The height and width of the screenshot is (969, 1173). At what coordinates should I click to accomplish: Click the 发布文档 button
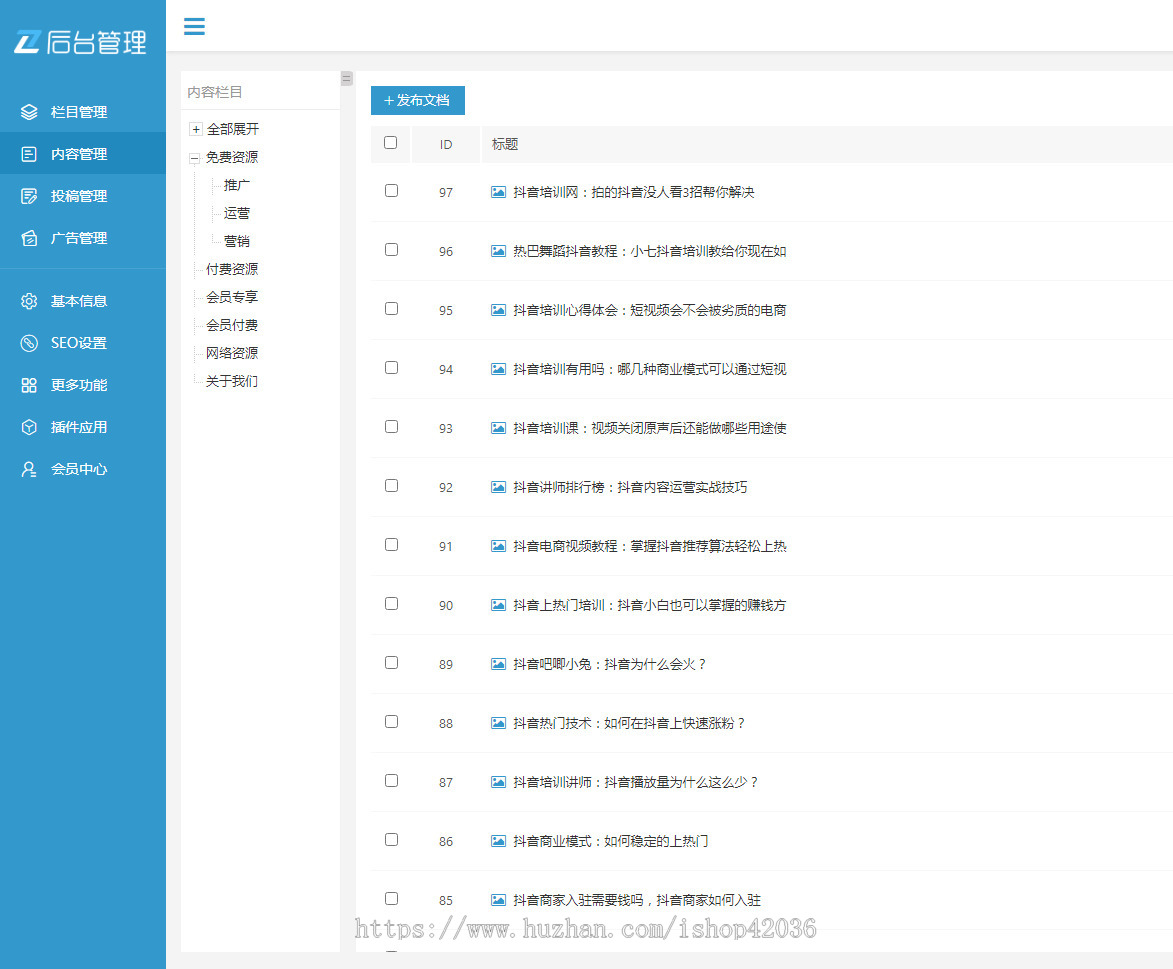pyautogui.click(x=417, y=100)
